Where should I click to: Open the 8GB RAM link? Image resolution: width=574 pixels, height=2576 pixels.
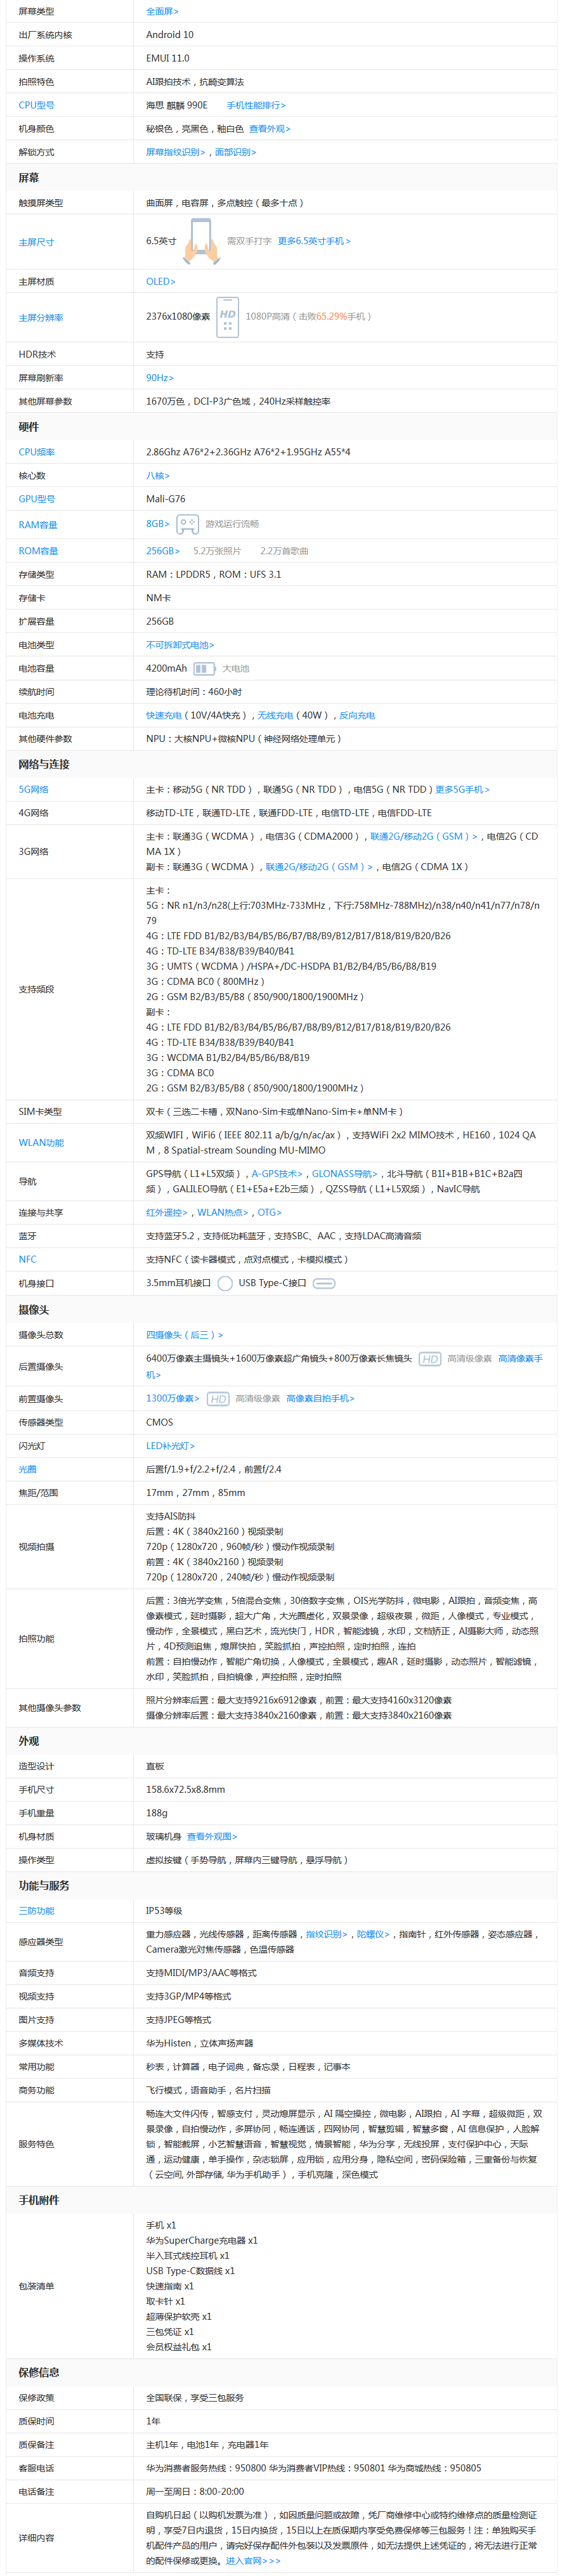[x=158, y=523]
